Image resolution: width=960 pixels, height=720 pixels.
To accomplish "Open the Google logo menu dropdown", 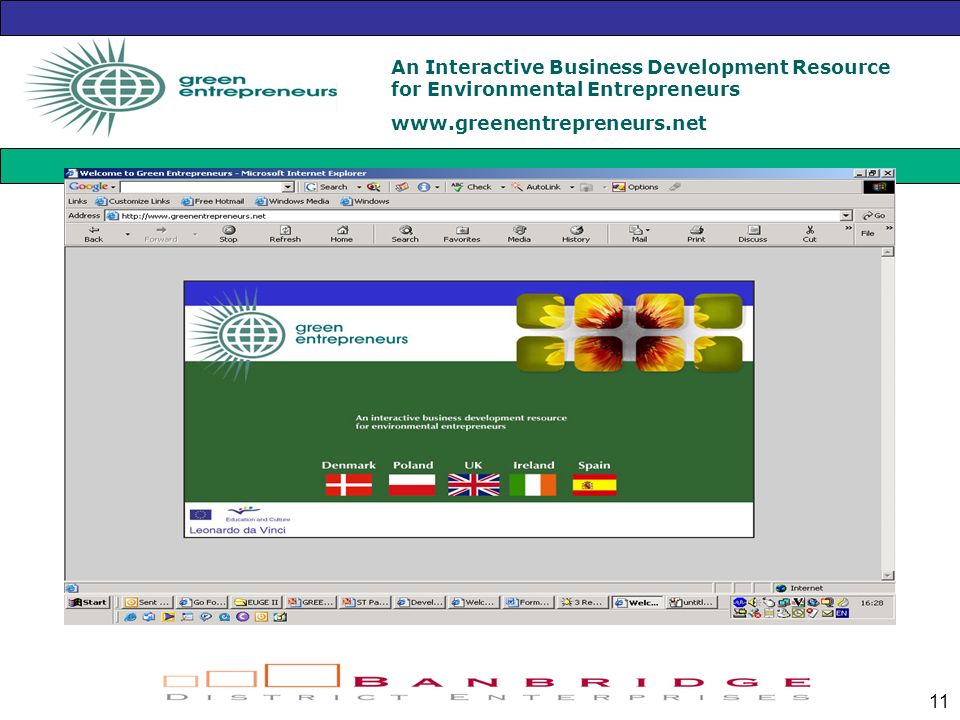I will click(113, 187).
